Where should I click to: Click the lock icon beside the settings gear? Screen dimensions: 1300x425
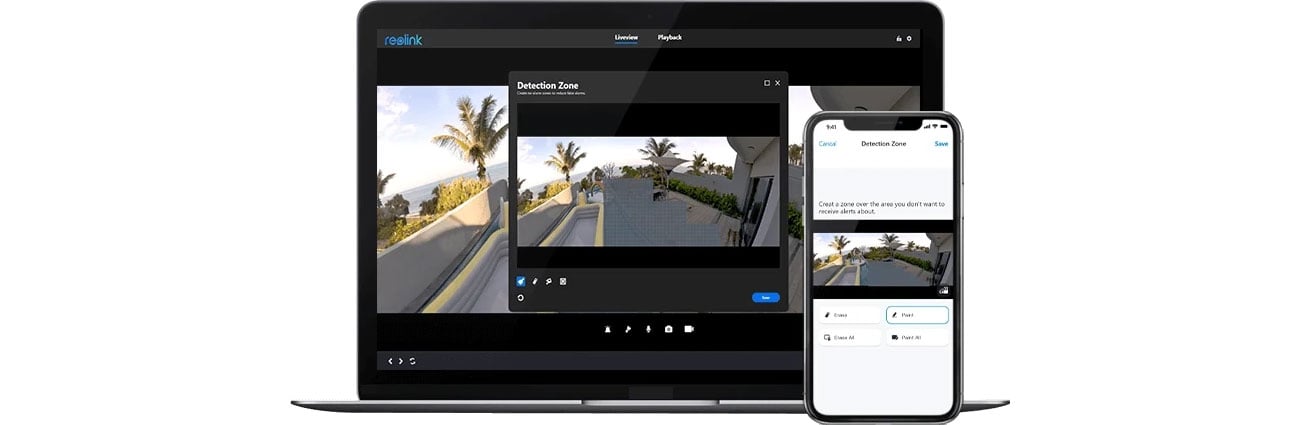898,39
